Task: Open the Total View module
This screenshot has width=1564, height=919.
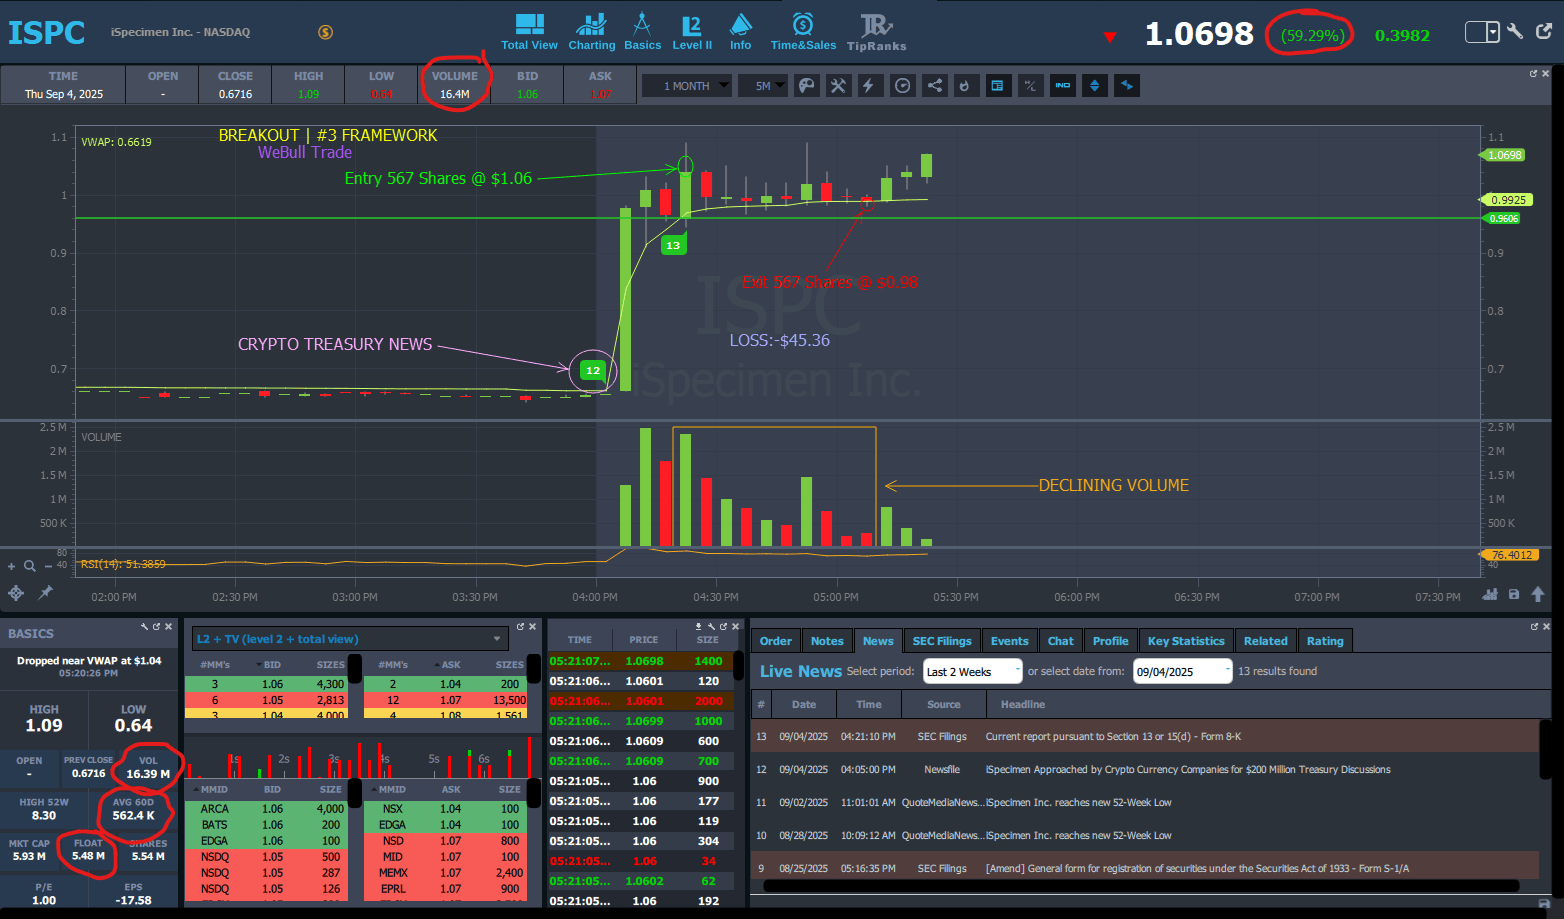Action: click(529, 32)
